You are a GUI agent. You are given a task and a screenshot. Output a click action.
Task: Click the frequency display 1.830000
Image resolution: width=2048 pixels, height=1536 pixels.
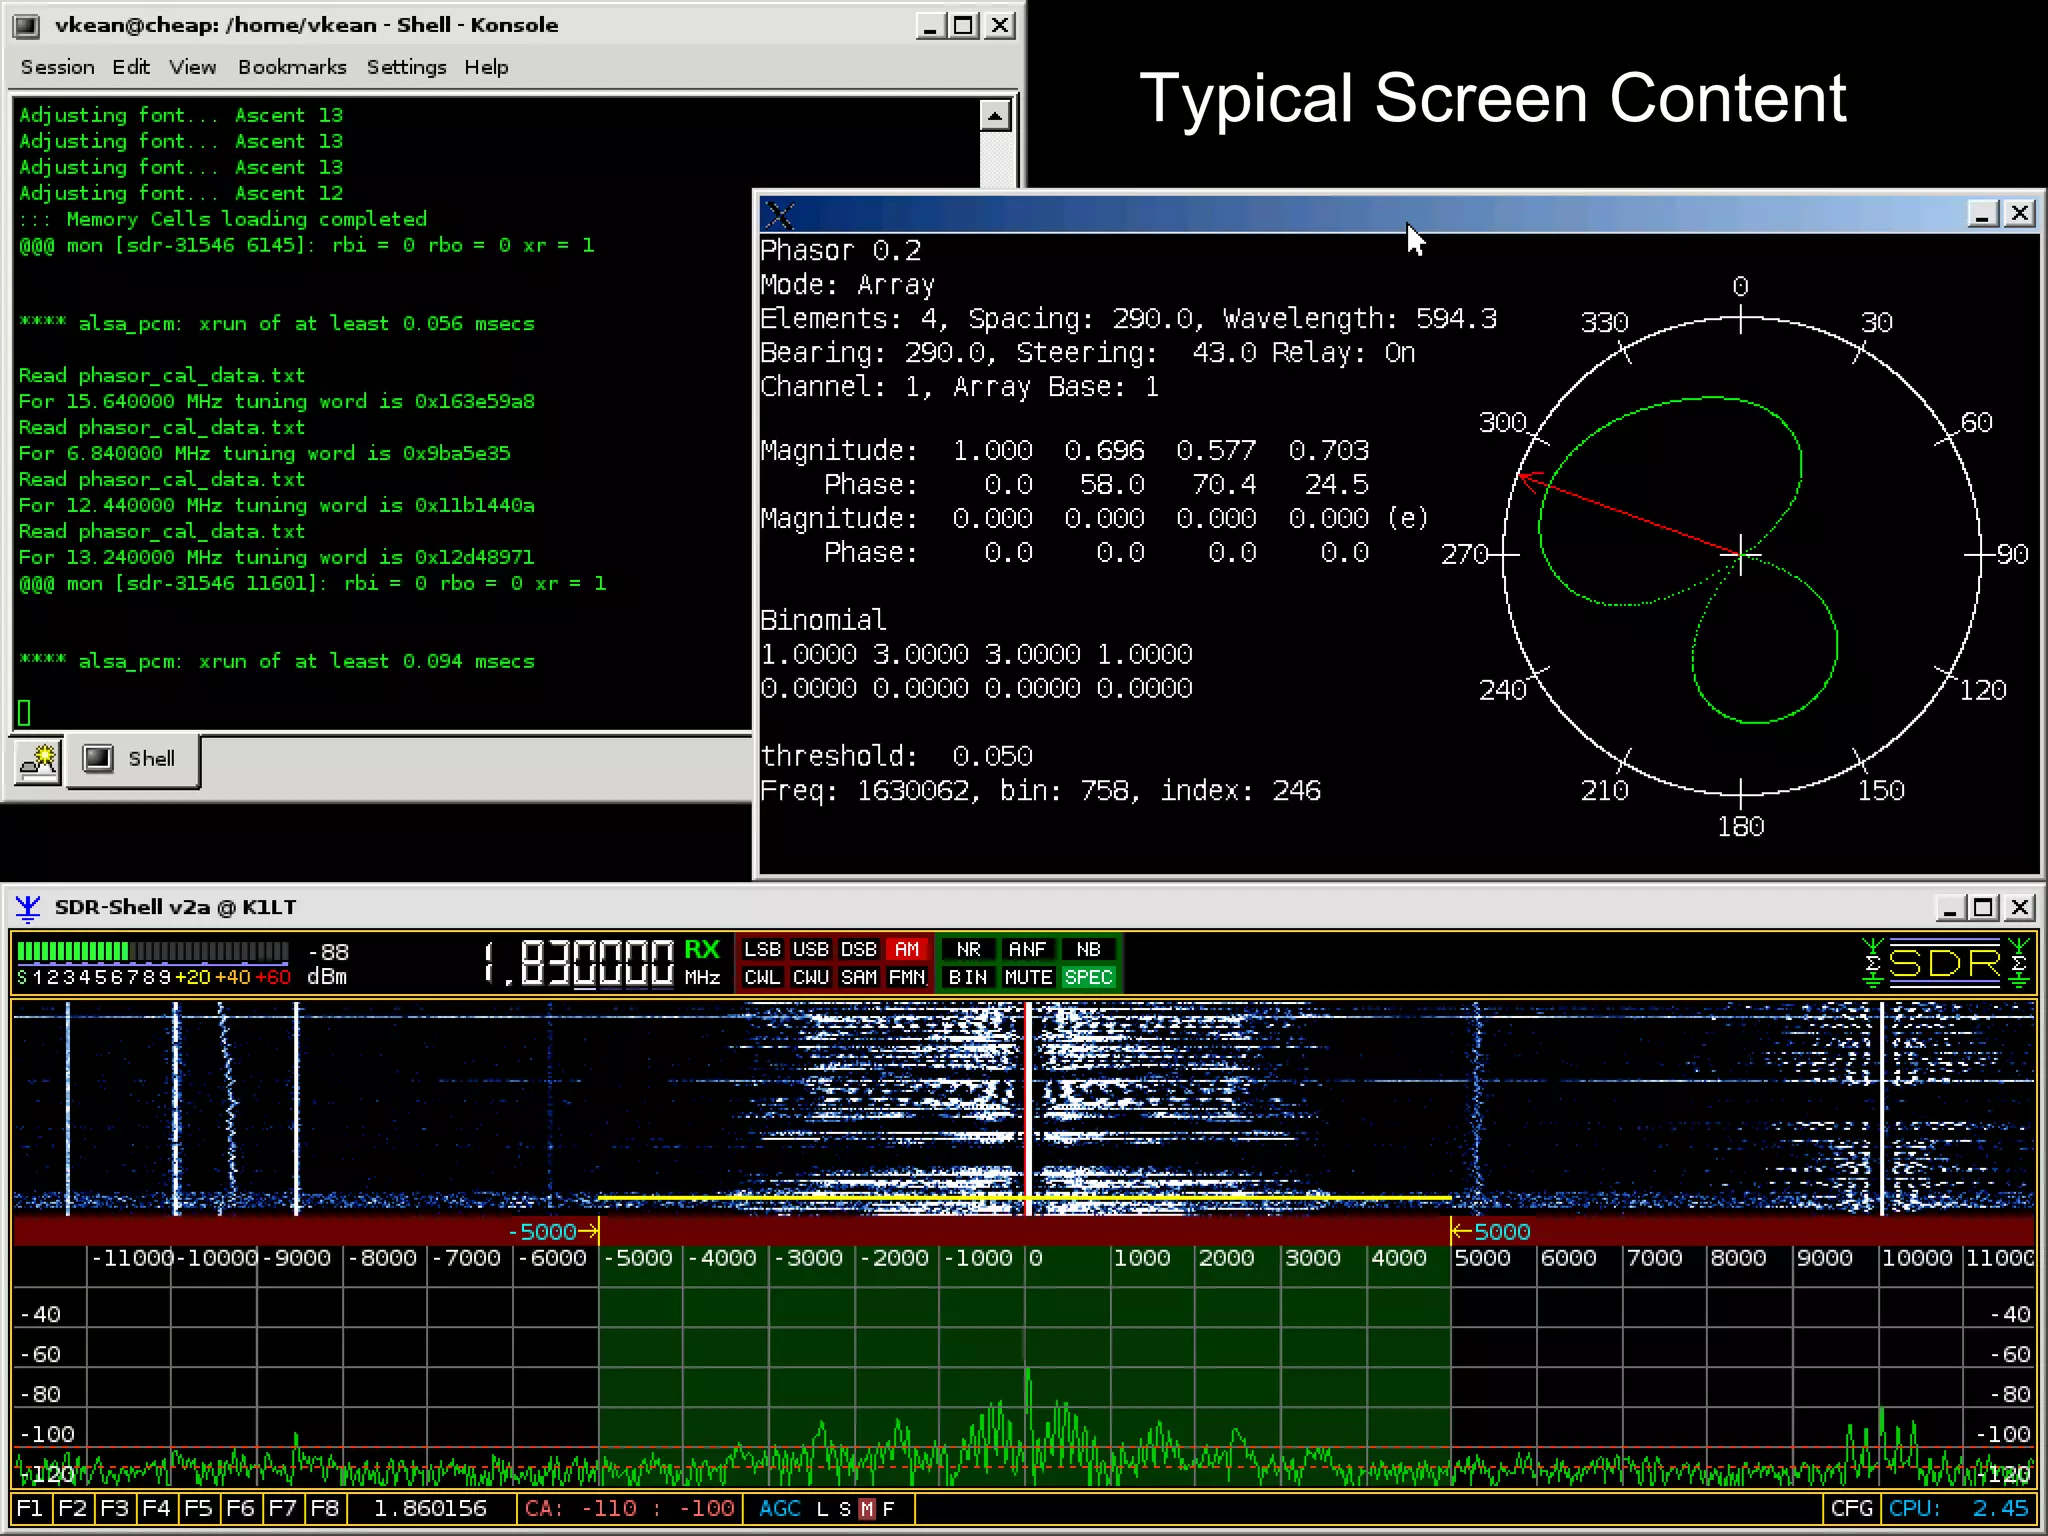(579, 963)
